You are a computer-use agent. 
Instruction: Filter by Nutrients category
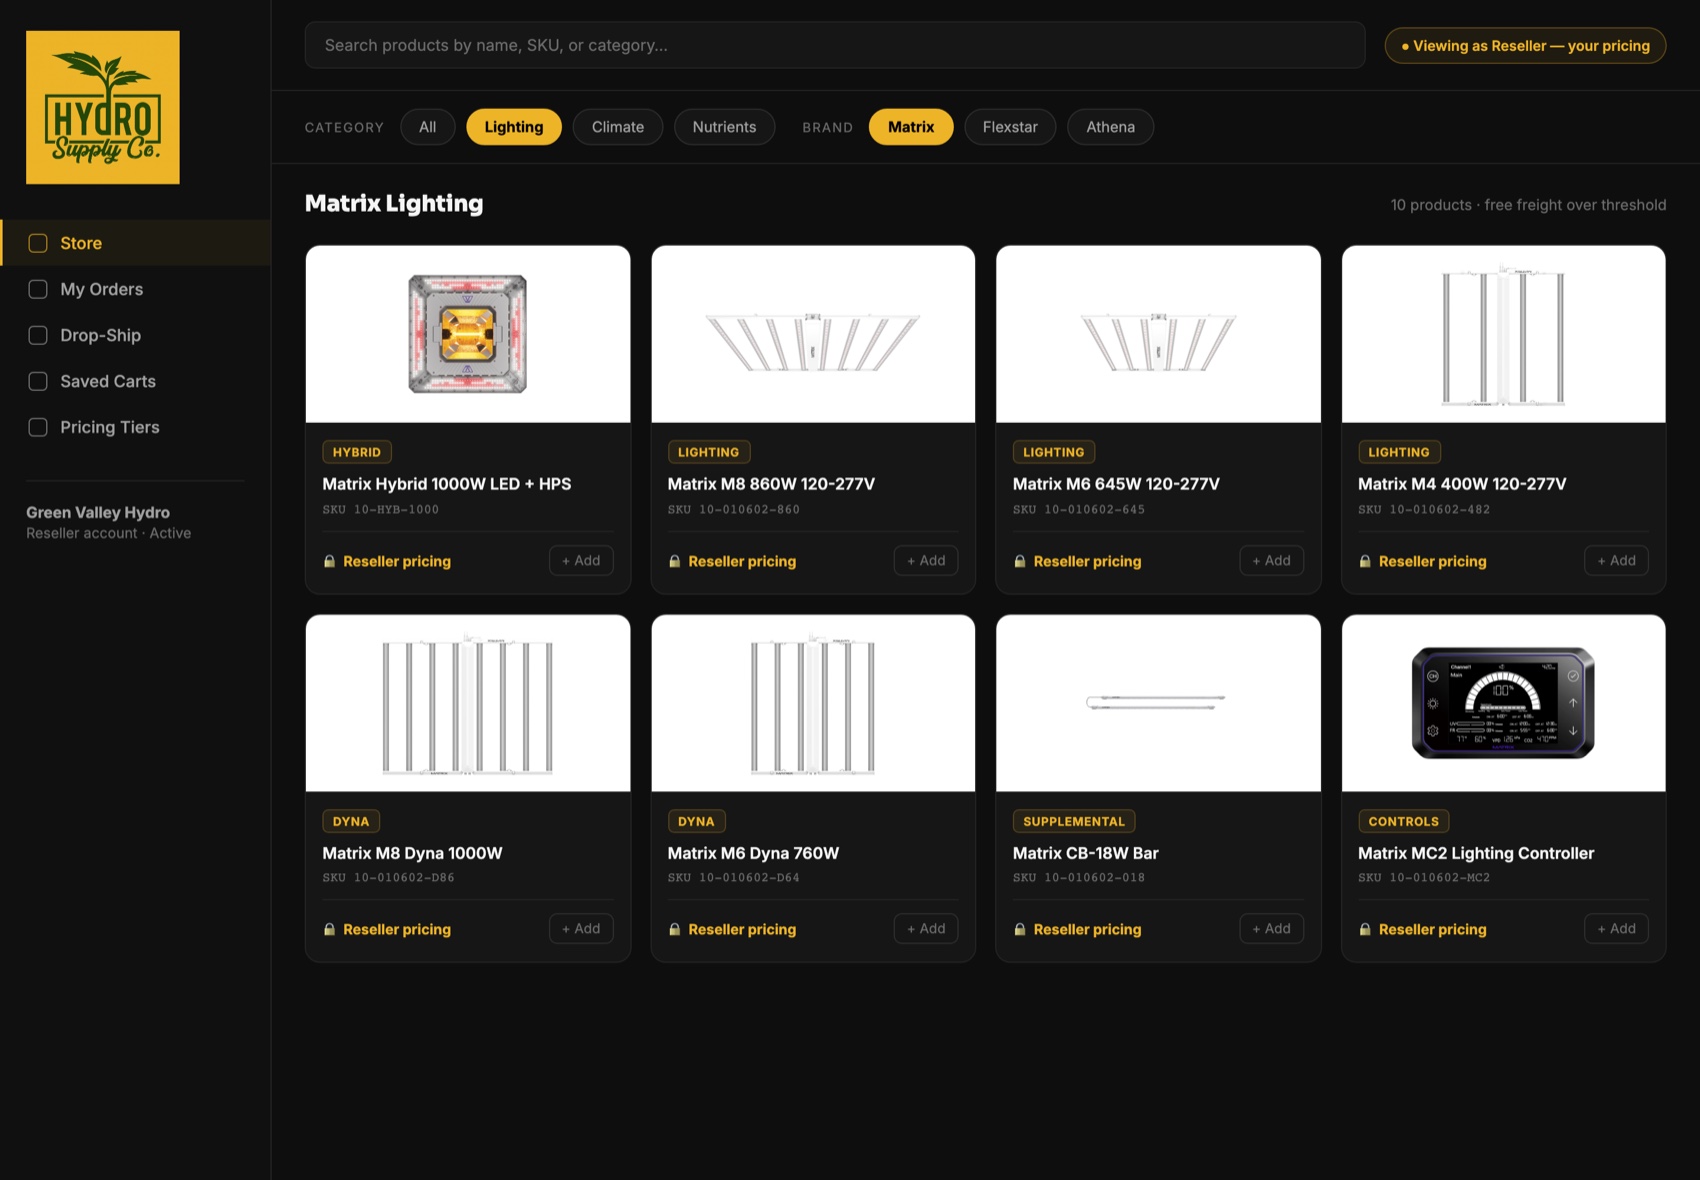(x=725, y=127)
